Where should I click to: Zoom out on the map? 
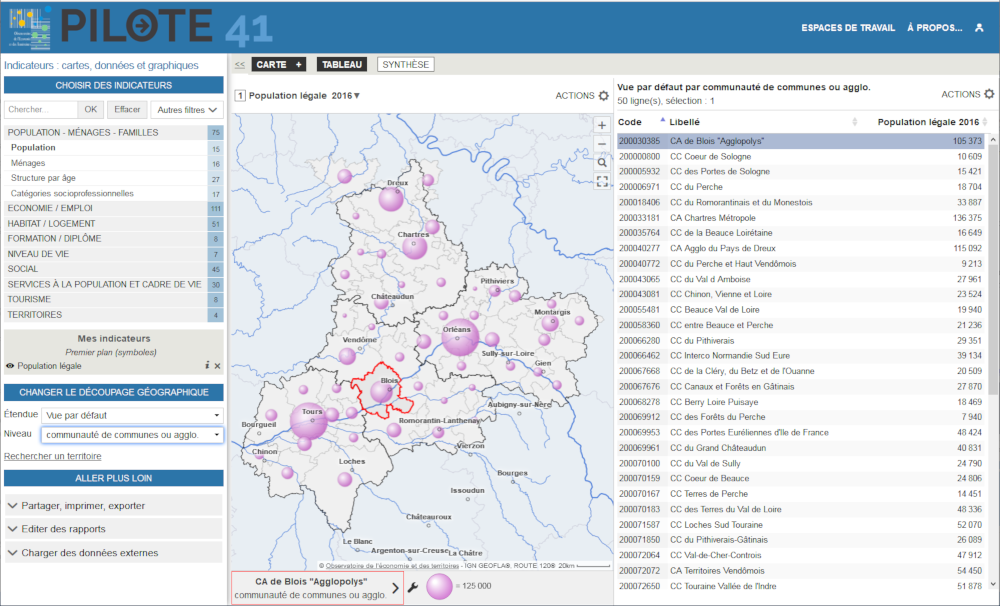(601, 144)
